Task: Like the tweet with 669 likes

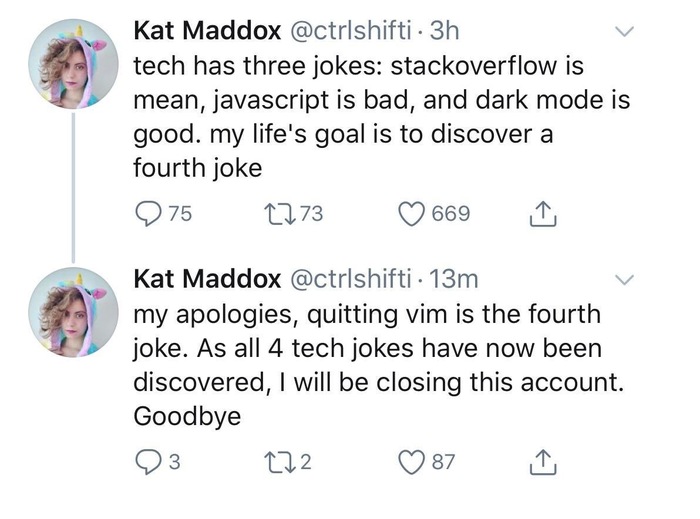Action: click(412, 213)
